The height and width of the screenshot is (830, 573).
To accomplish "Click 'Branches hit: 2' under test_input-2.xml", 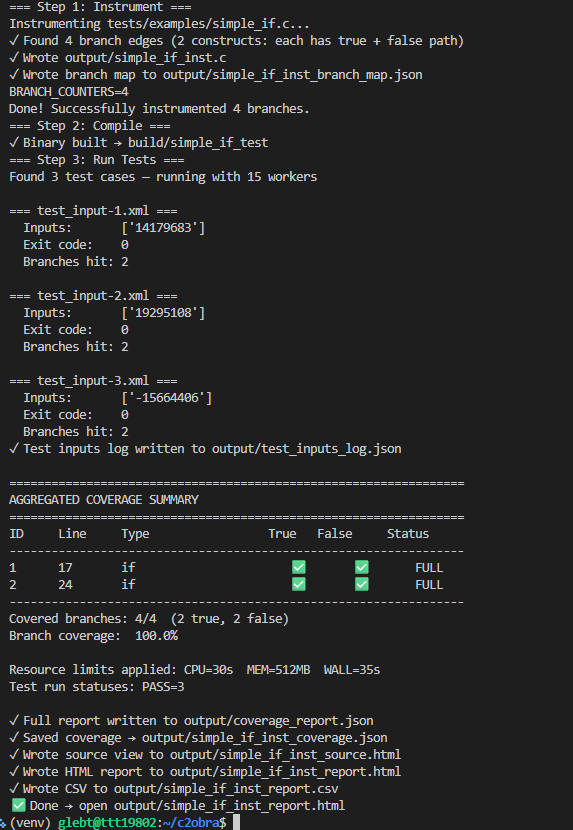I will coord(76,346).
